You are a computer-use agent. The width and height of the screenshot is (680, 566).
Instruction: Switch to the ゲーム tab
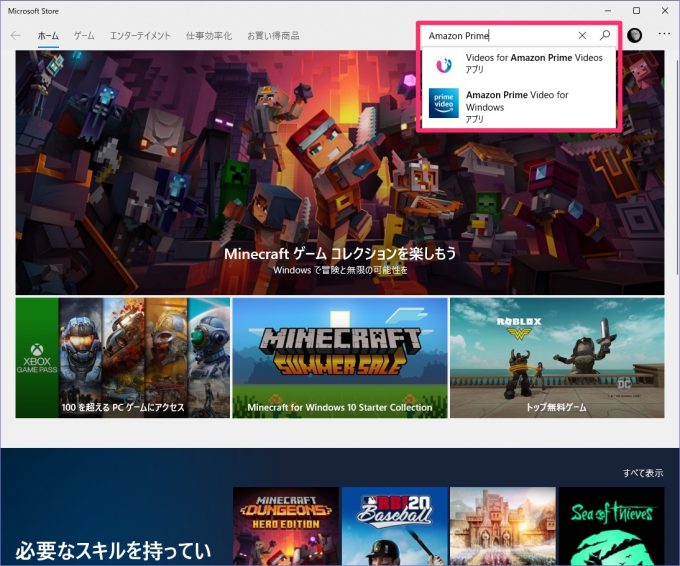pos(84,36)
